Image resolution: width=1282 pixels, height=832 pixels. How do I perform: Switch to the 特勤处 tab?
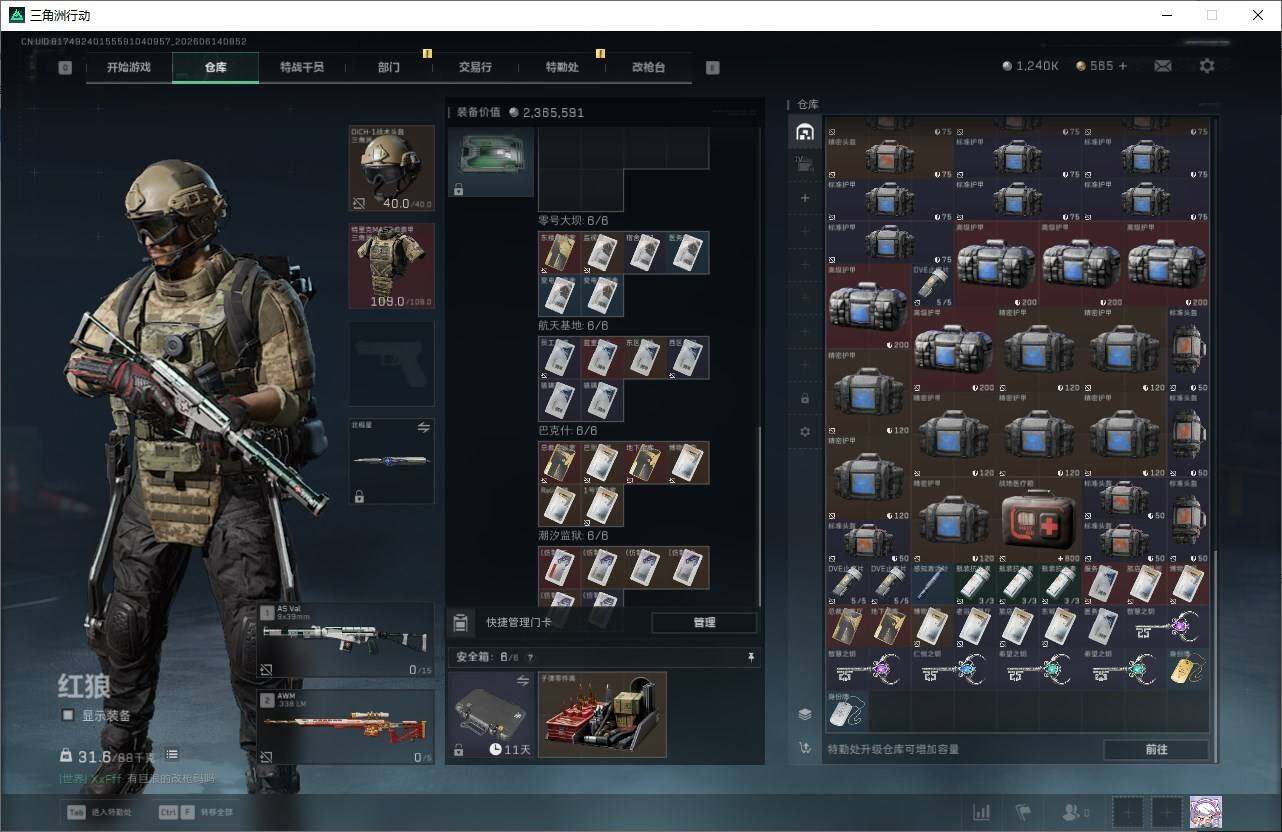point(562,67)
